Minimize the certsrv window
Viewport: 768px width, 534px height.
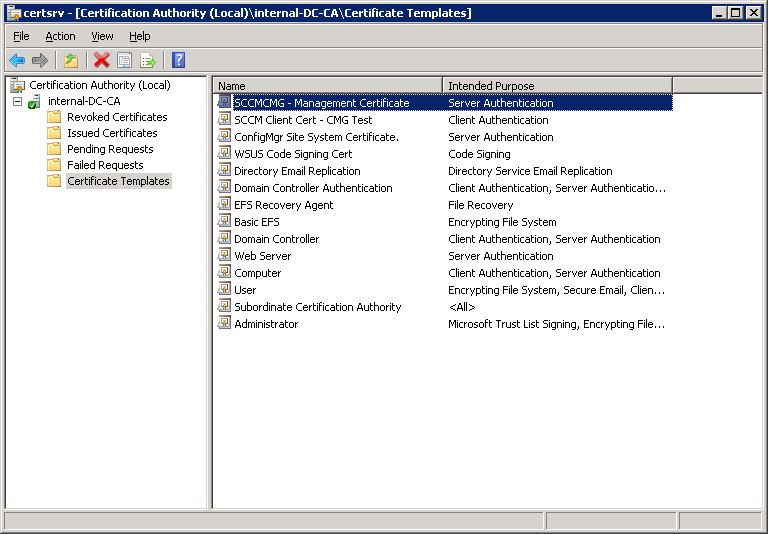pos(719,13)
